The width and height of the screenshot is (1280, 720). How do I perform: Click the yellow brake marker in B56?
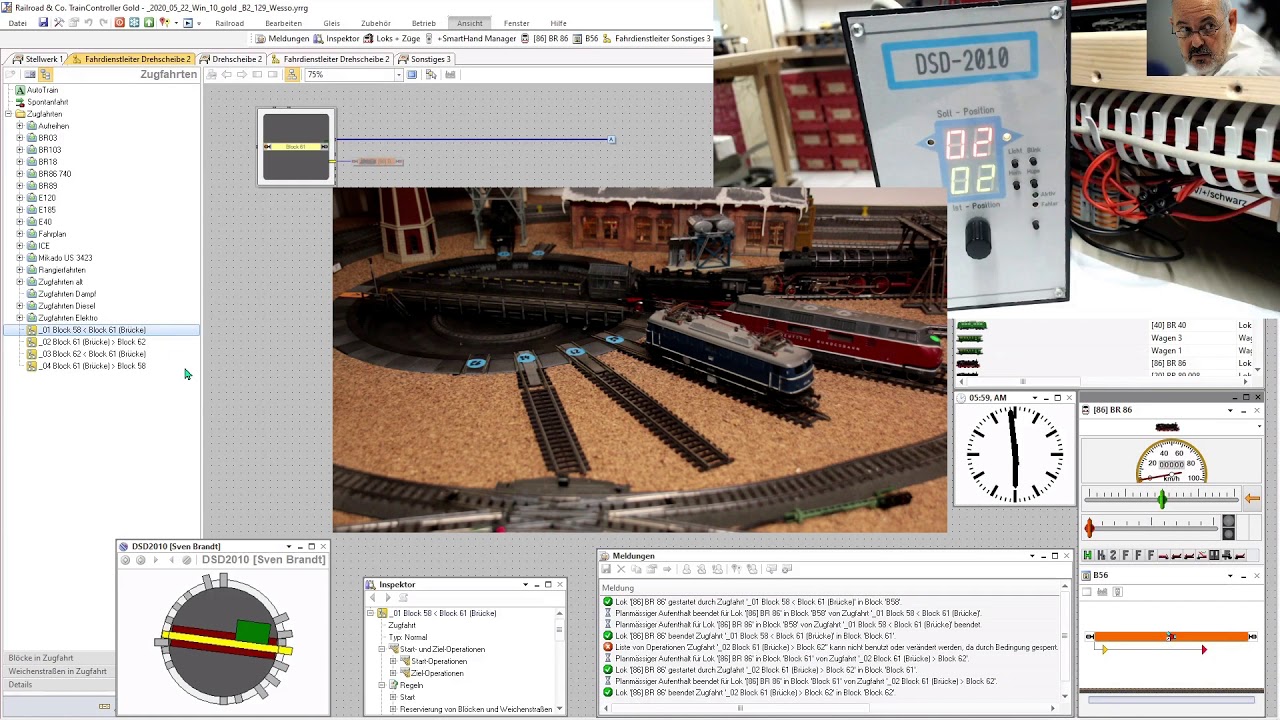pos(1103,650)
